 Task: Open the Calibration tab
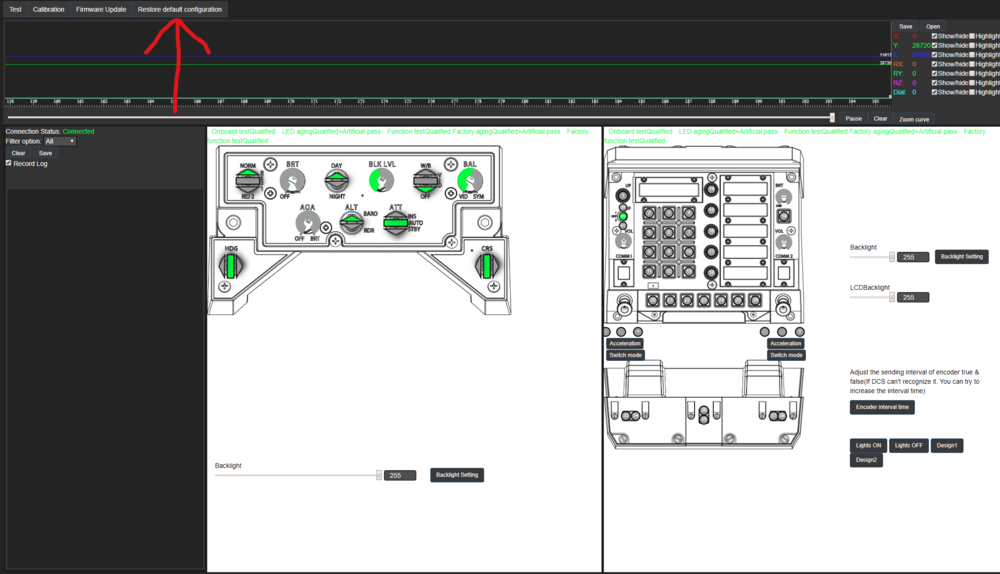[48, 10]
